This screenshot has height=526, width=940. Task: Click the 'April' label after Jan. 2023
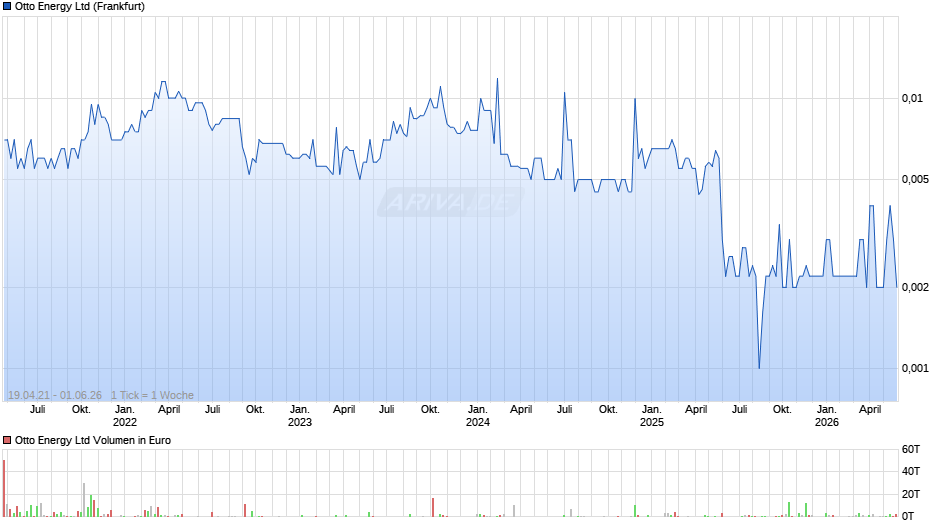coord(344,410)
